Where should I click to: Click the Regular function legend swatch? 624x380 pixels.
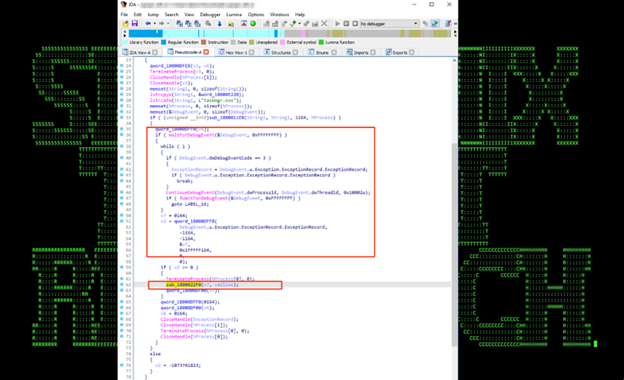(164, 42)
